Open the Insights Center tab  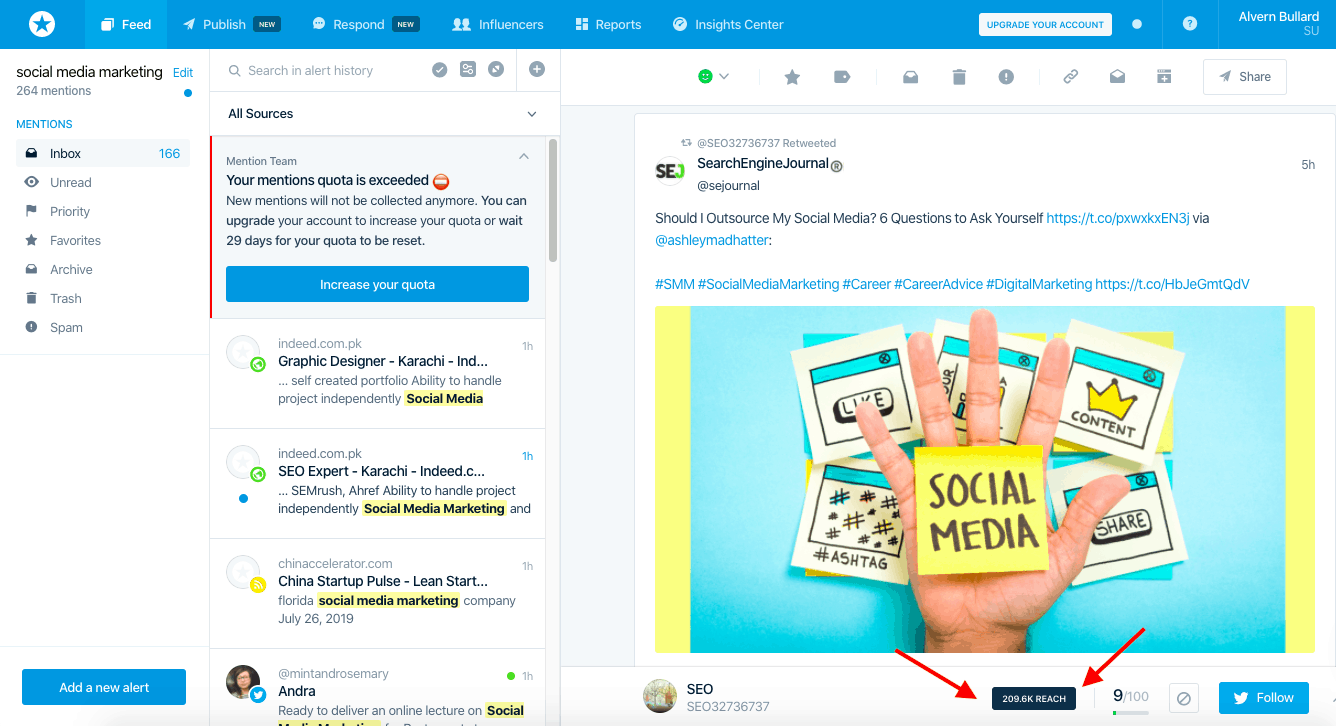(x=728, y=24)
